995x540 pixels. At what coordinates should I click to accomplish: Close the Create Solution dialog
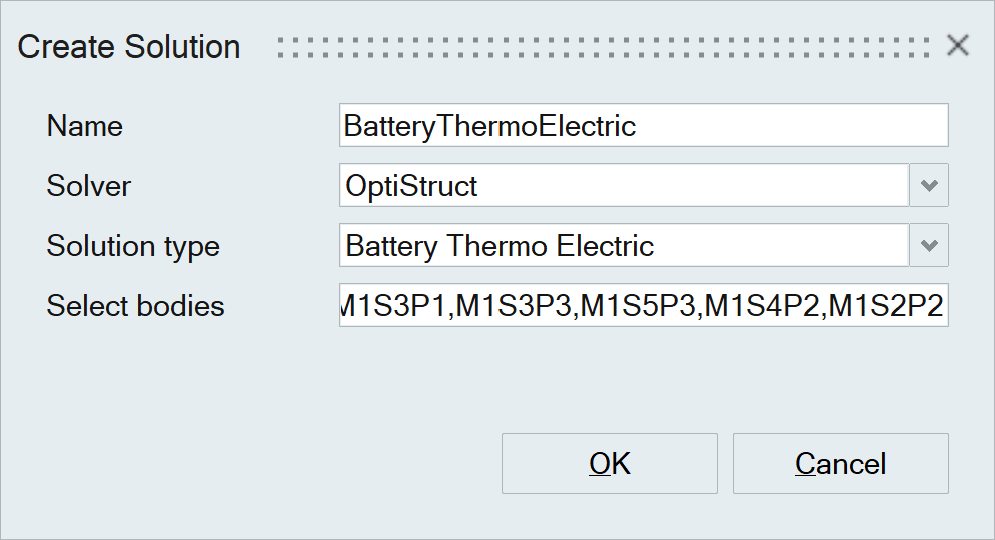coord(957,46)
